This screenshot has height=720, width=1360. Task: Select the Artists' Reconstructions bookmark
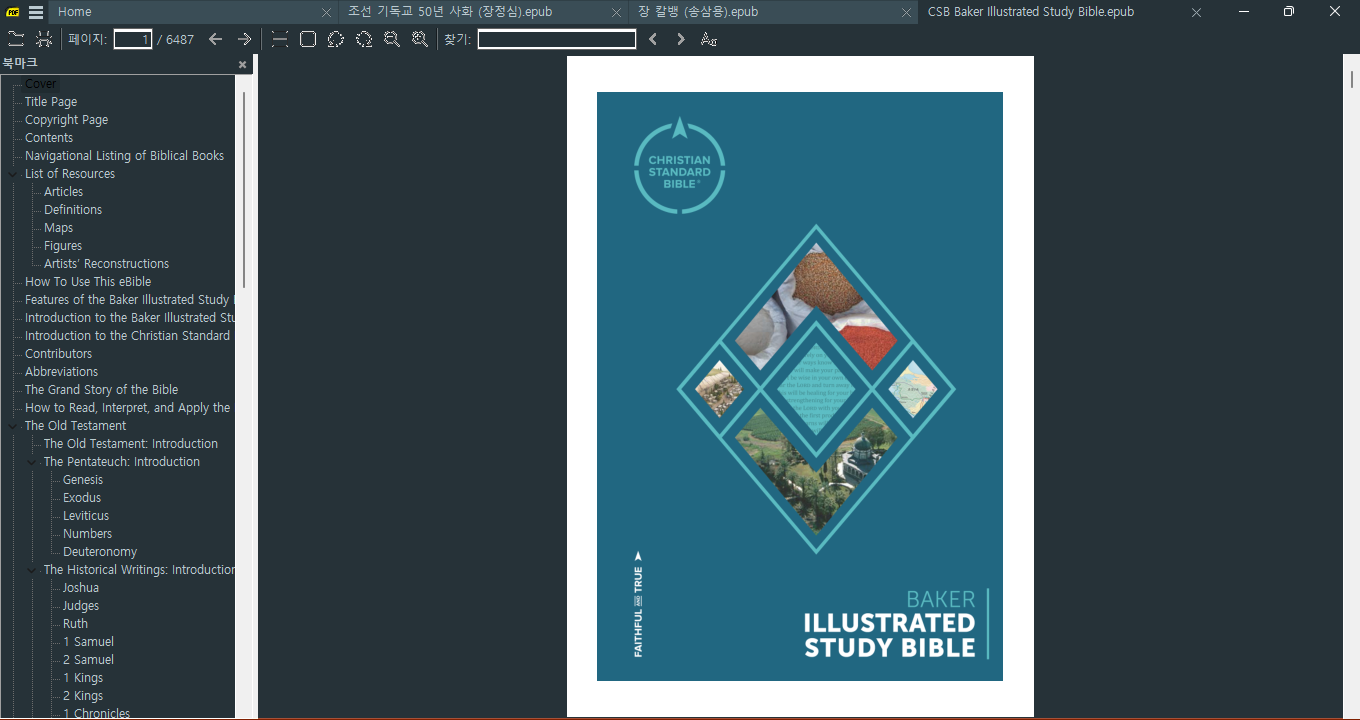106,264
